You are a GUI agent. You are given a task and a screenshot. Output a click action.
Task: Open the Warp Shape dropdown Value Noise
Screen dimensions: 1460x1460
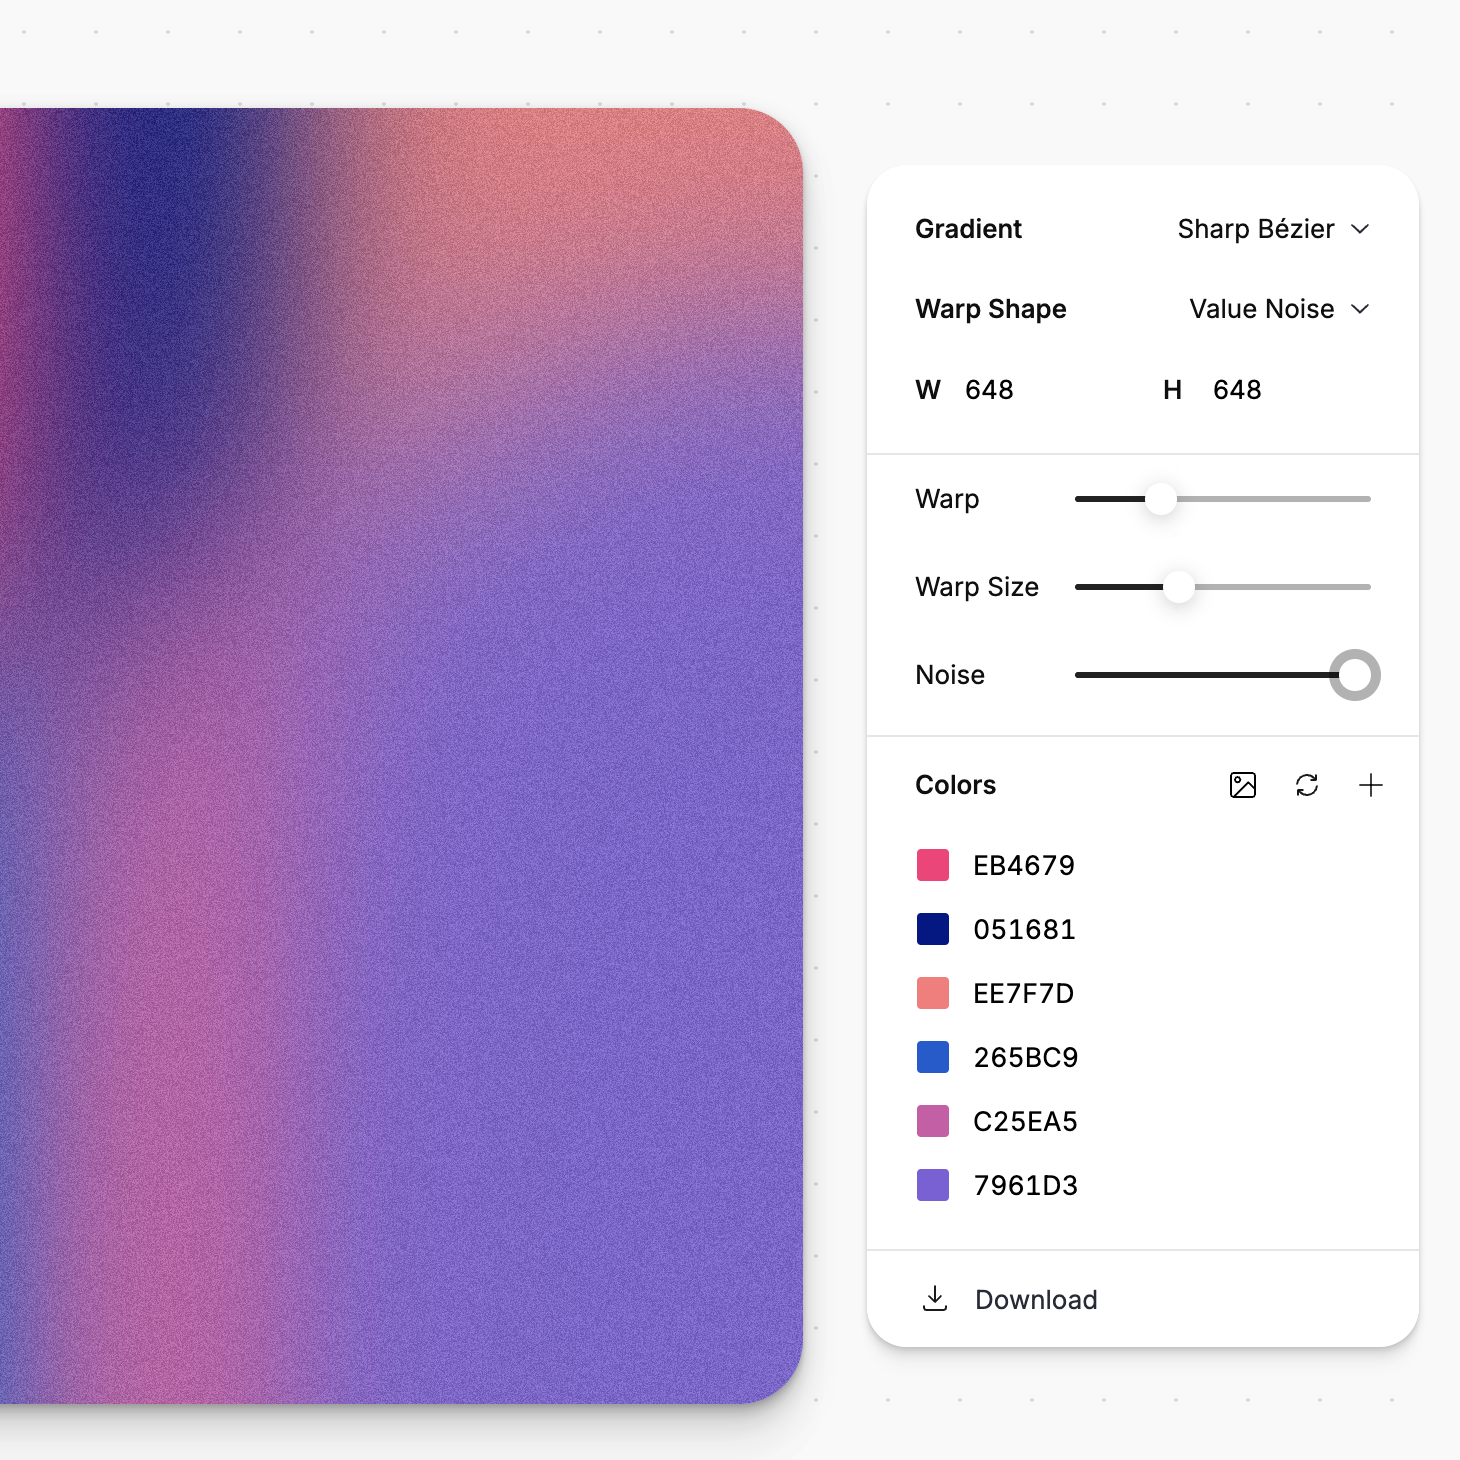[x=1279, y=309]
